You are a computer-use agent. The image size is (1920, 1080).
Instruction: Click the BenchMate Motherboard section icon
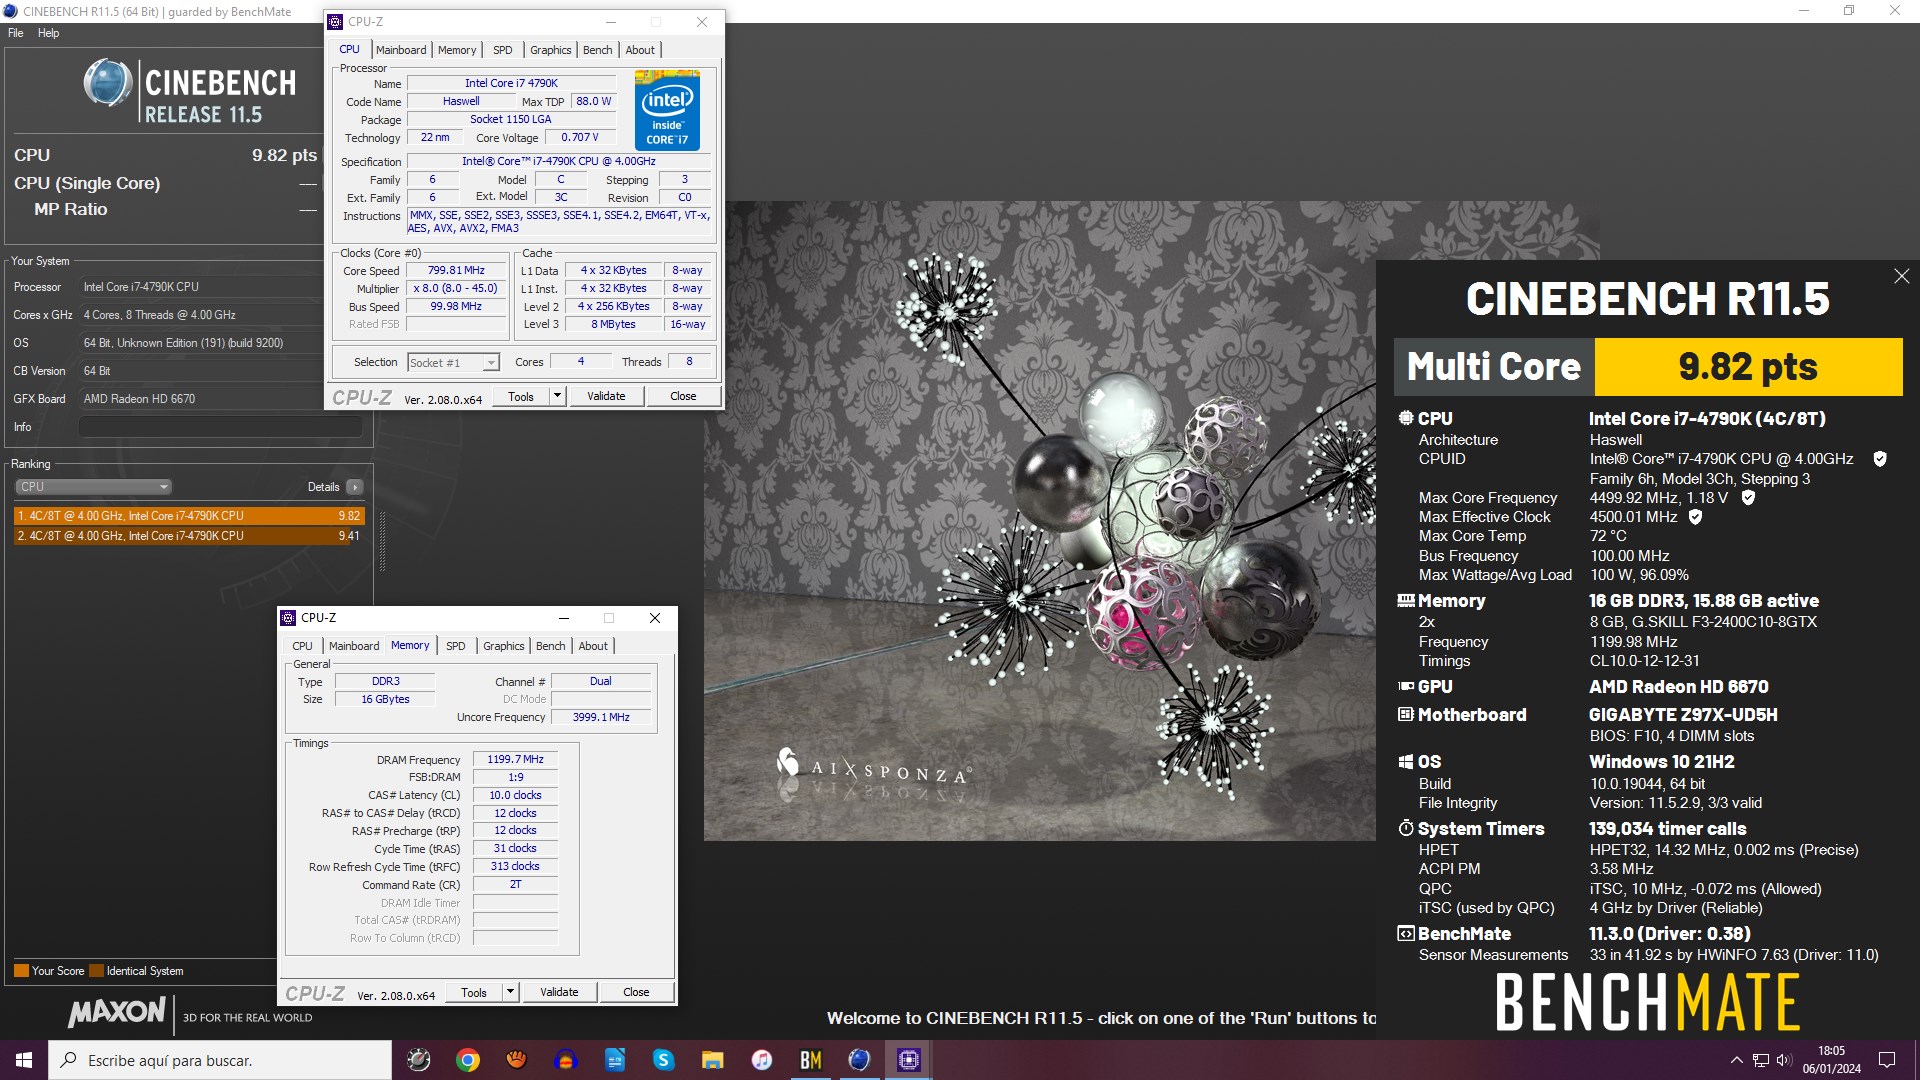pyautogui.click(x=1406, y=714)
